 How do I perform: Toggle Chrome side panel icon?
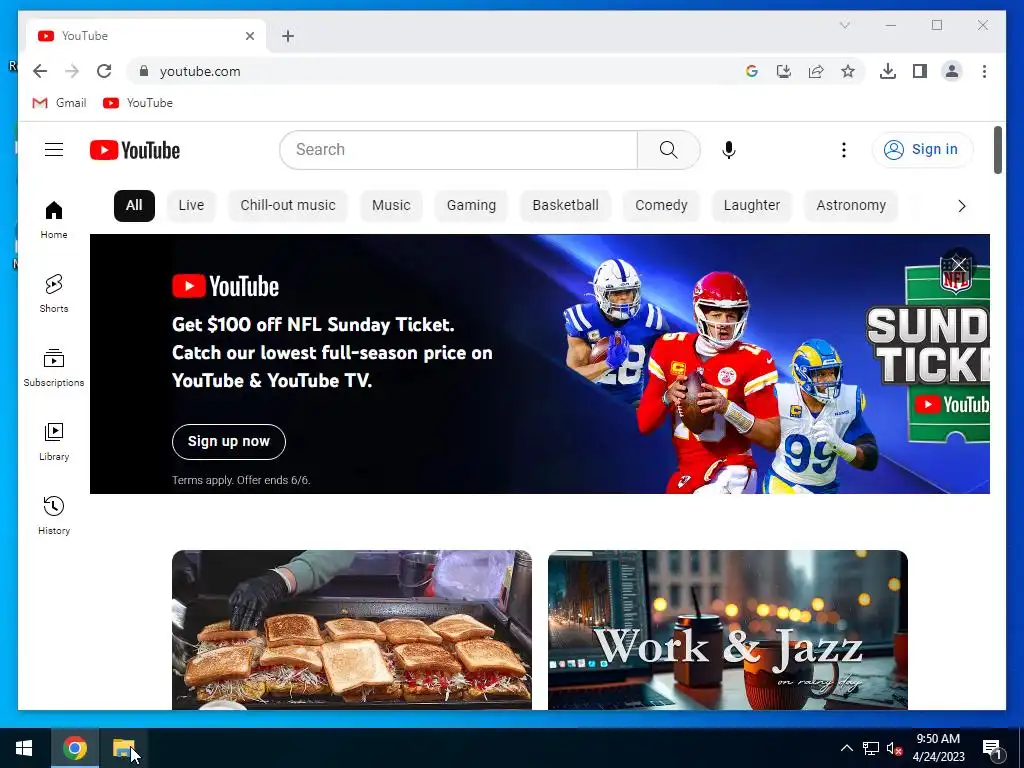920,71
